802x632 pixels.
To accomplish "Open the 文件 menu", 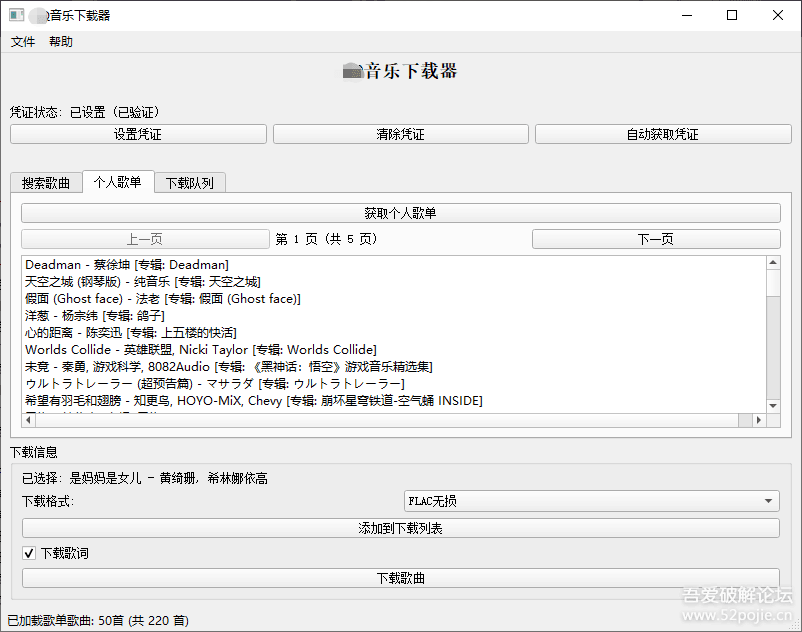I will pos(22,41).
